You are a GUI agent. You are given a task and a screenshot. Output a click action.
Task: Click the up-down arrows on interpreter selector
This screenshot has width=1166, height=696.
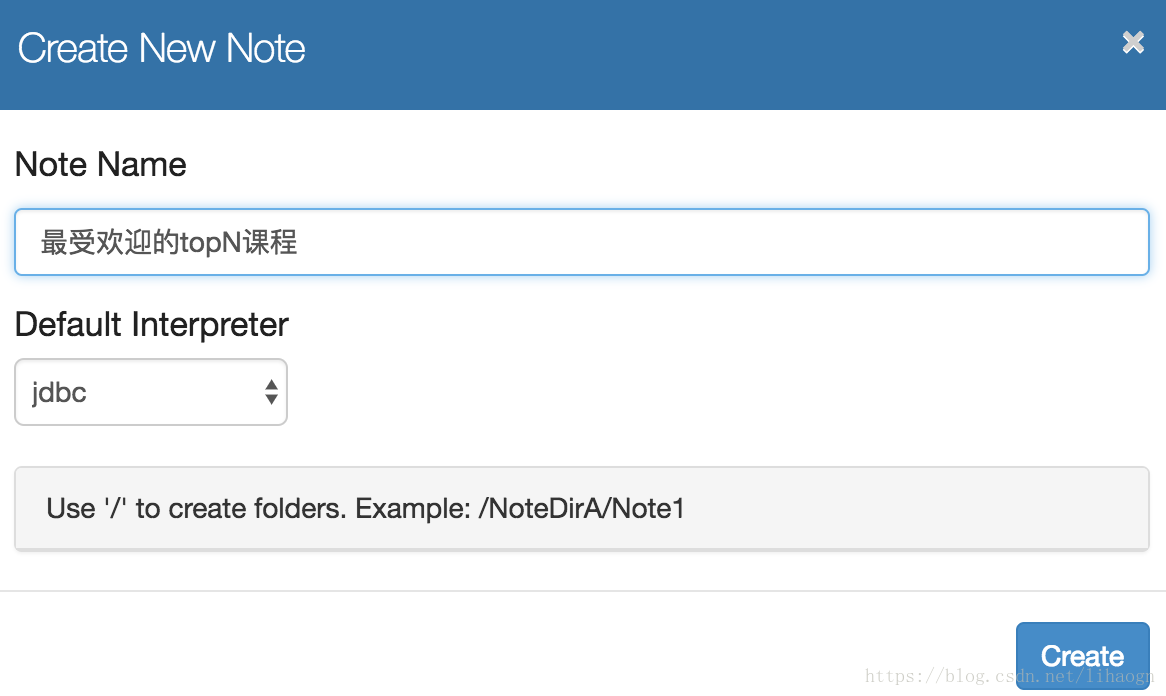click(271, 392)
